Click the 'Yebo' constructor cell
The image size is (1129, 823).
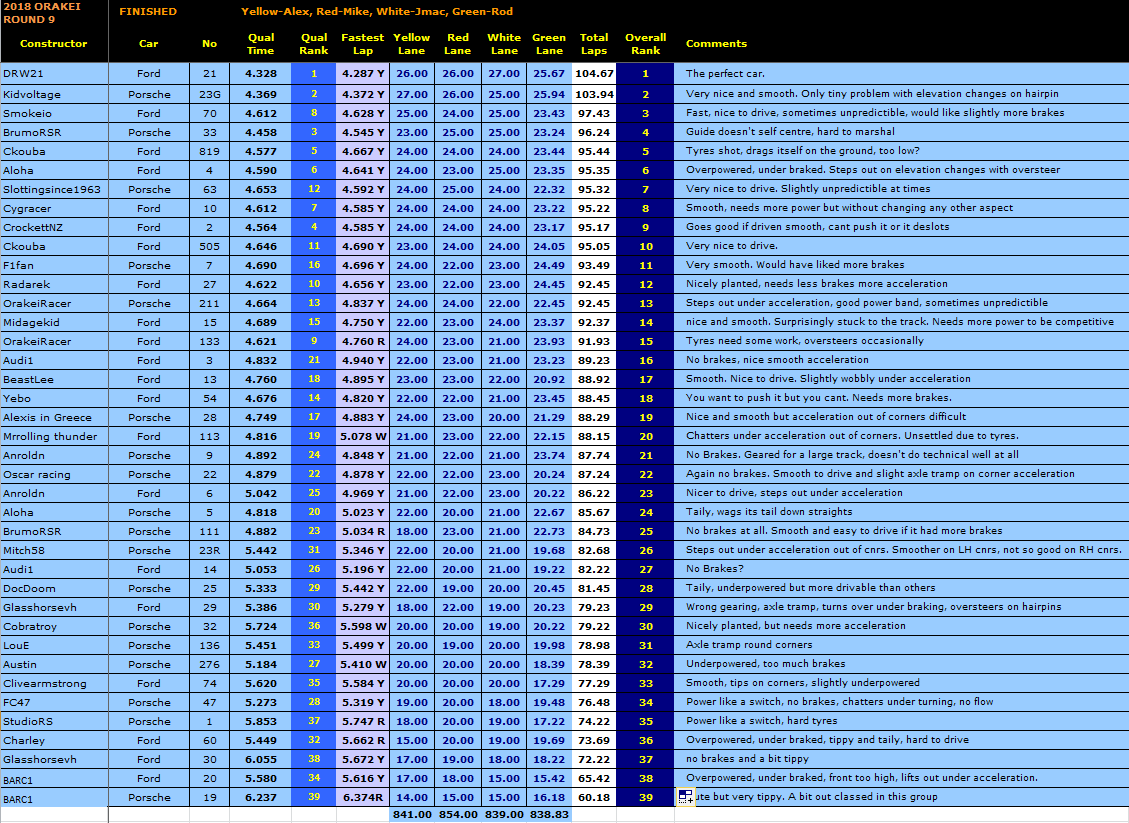(55, 399)
